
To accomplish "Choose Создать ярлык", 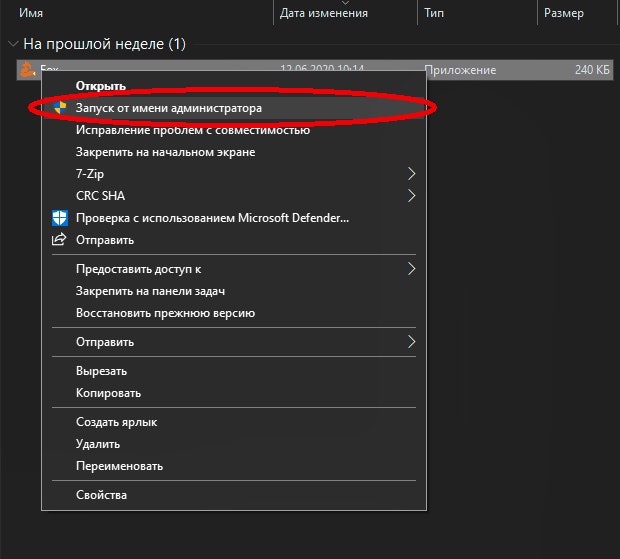I will point(234,422).
